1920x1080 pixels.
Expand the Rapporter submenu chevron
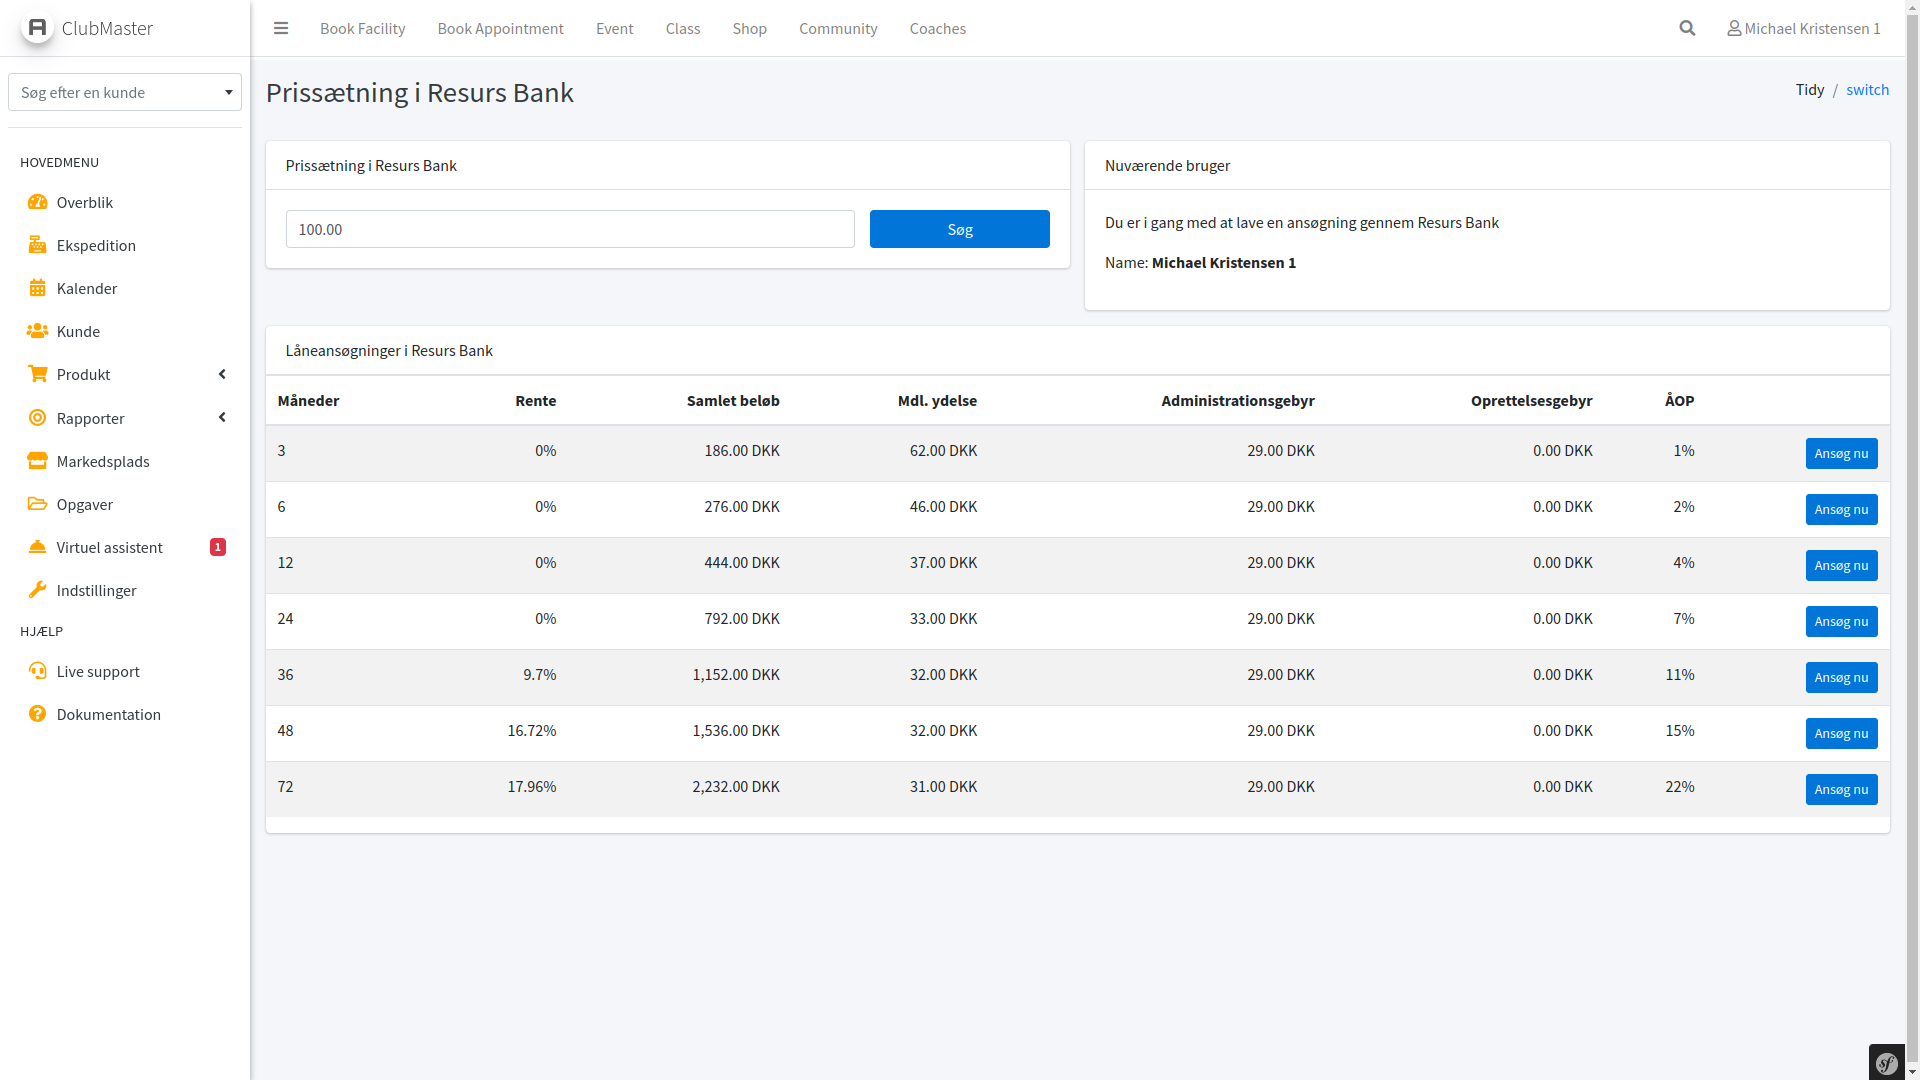click(222, 418)
